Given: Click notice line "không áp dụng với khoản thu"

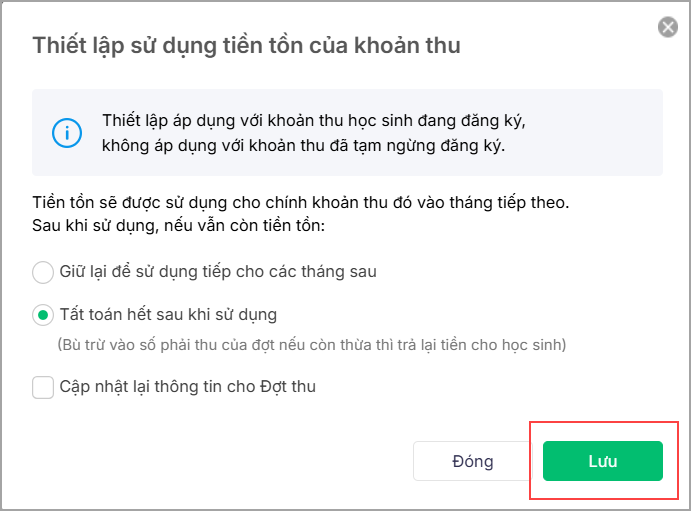Looking at the screenshot, I should (x=303, y=145).
